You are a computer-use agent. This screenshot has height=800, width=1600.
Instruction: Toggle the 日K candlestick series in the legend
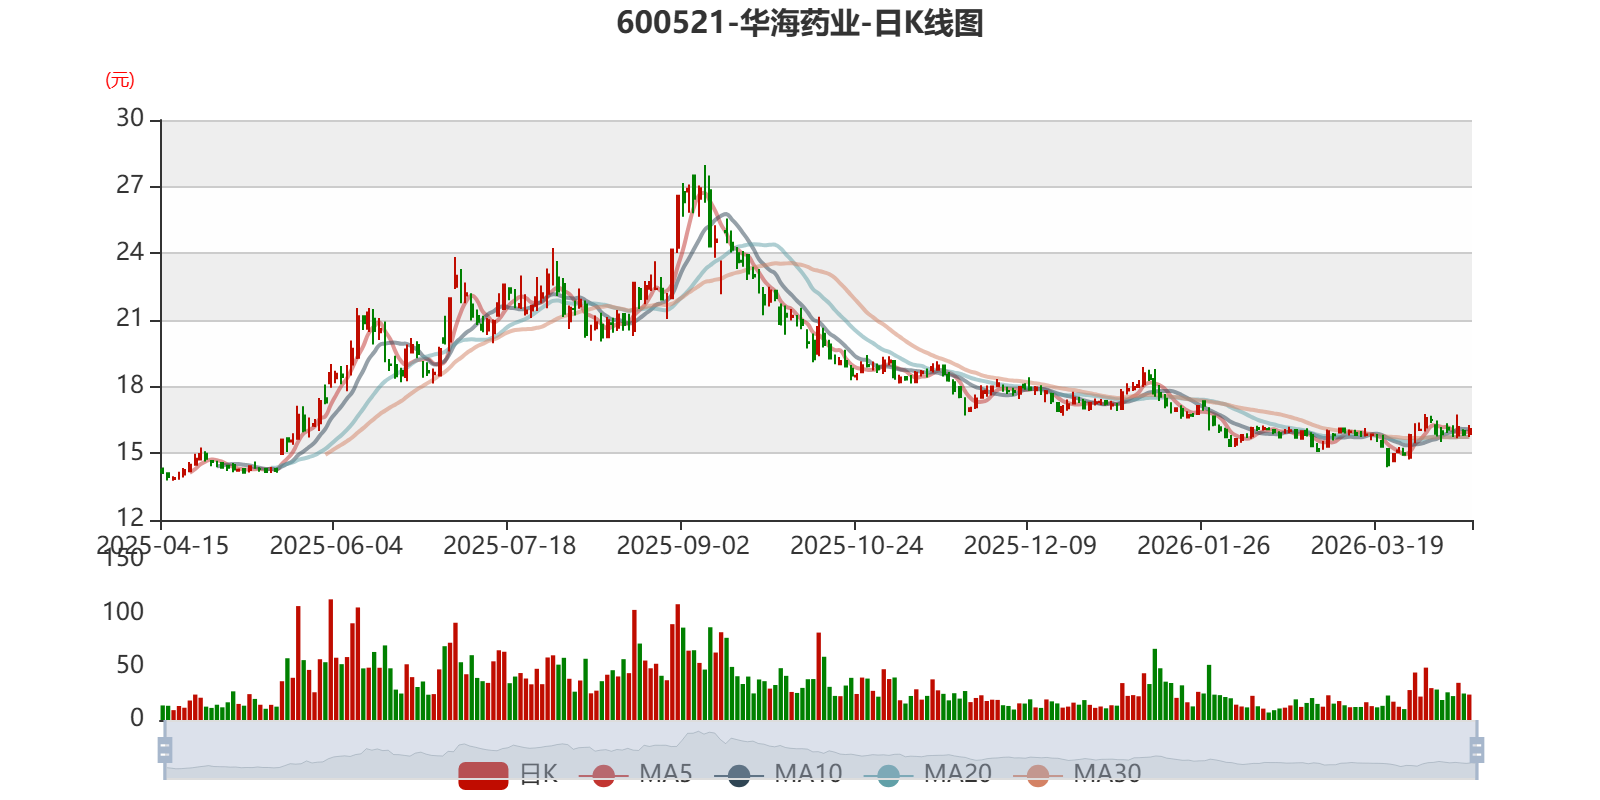(508, 775)
